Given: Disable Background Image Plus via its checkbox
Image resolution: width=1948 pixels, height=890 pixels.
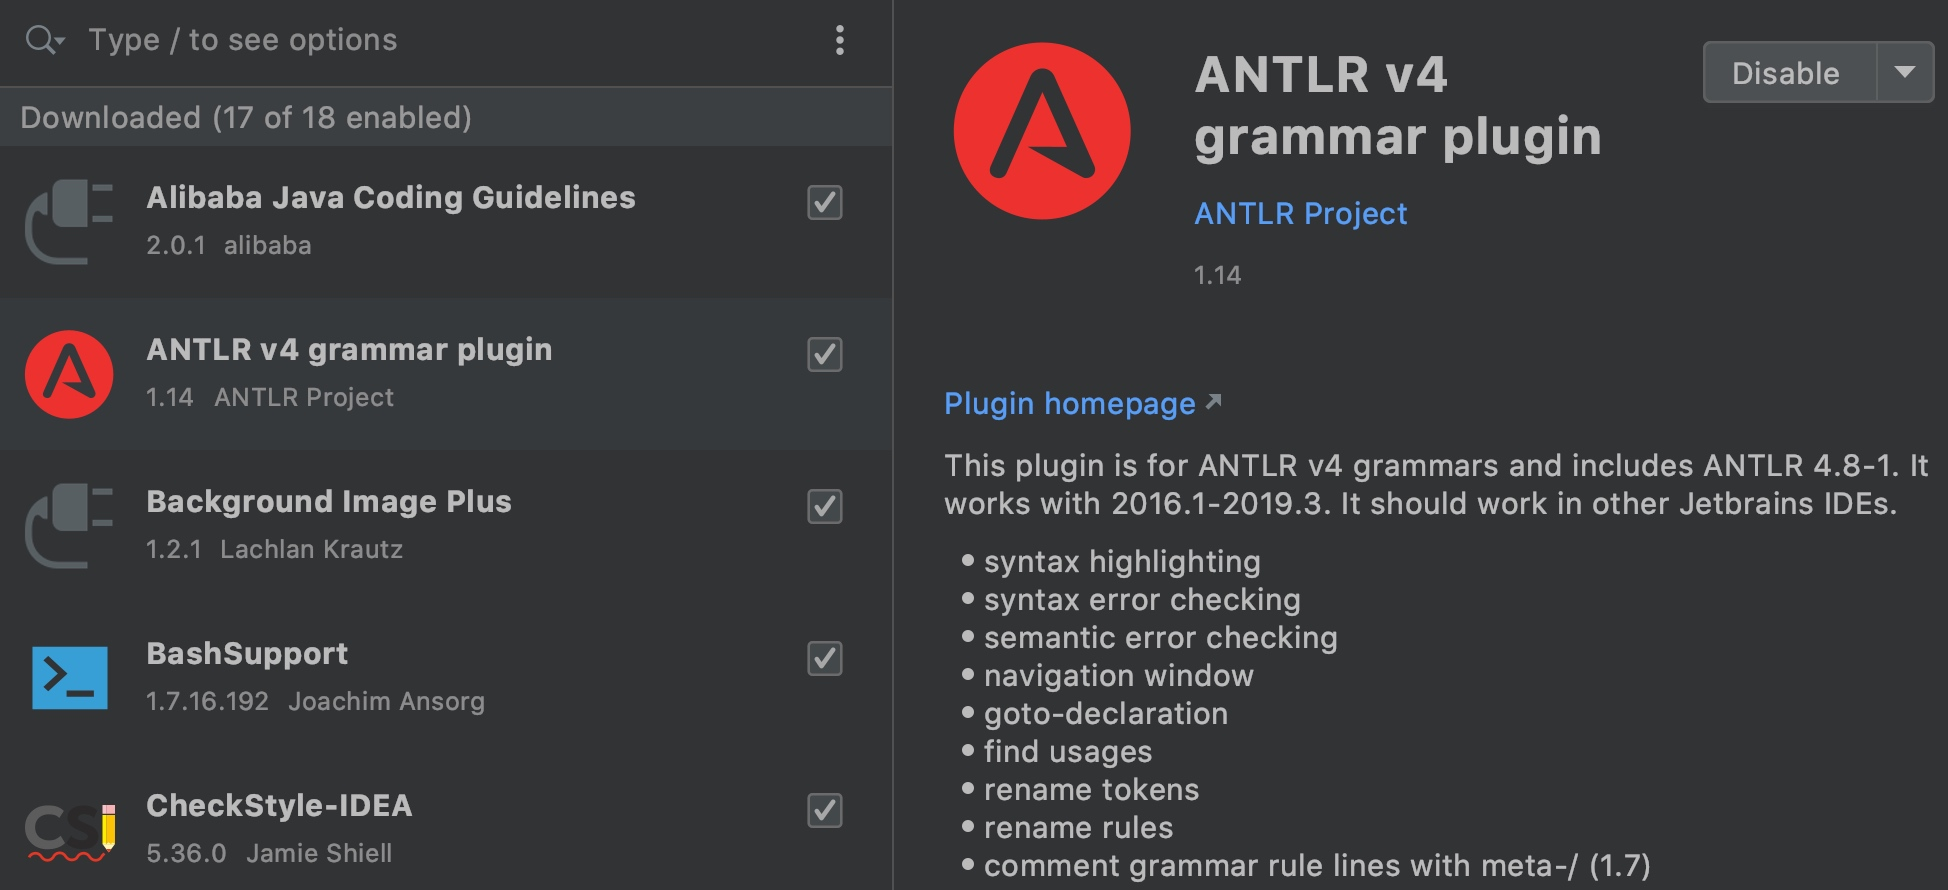Looking at the screenshot, I should point(824,506).
